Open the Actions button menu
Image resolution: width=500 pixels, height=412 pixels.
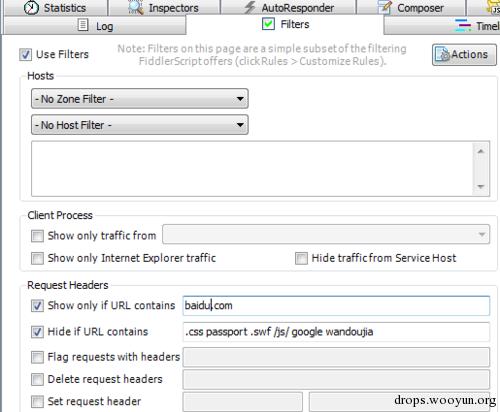464,55
